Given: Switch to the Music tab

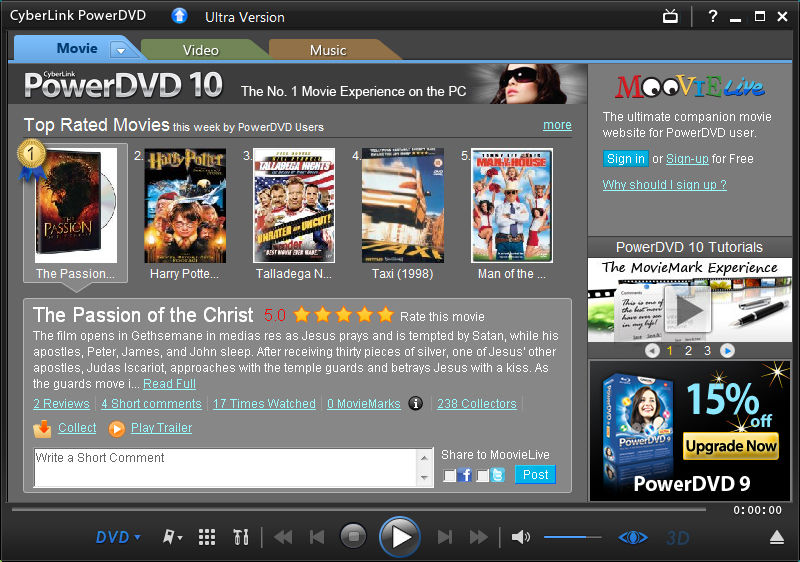Looking at the screenshot, I should 328,50.
